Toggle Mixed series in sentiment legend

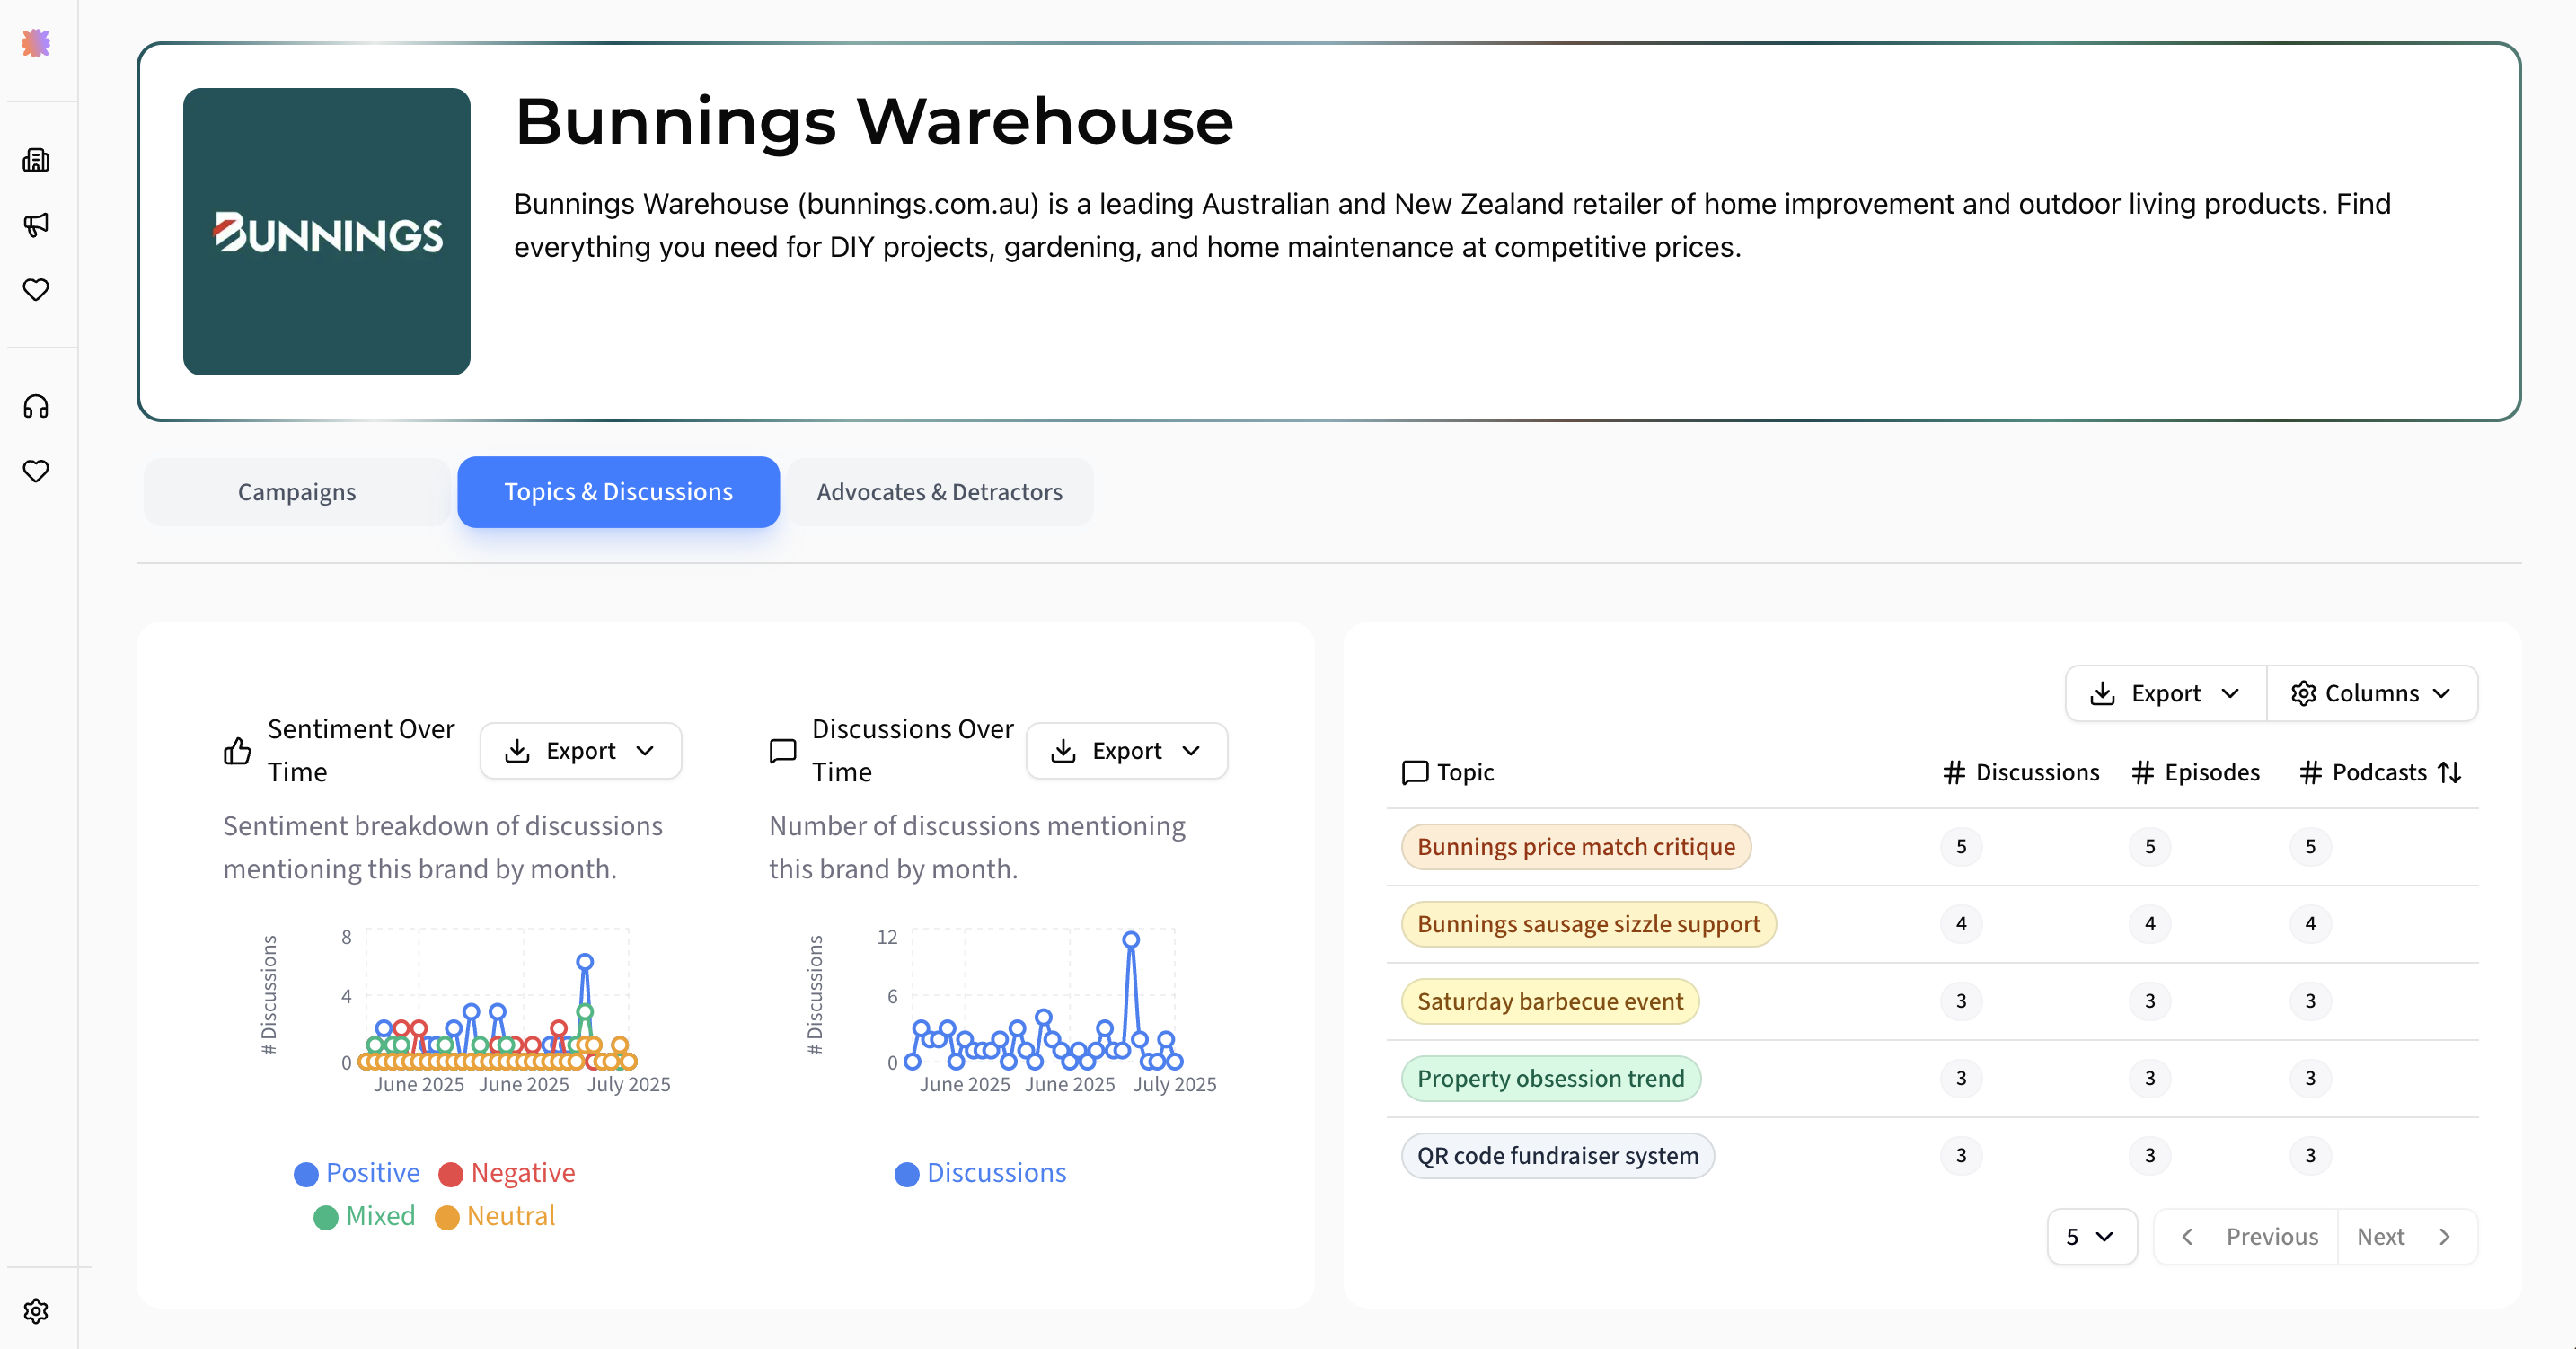[364, 1216]
